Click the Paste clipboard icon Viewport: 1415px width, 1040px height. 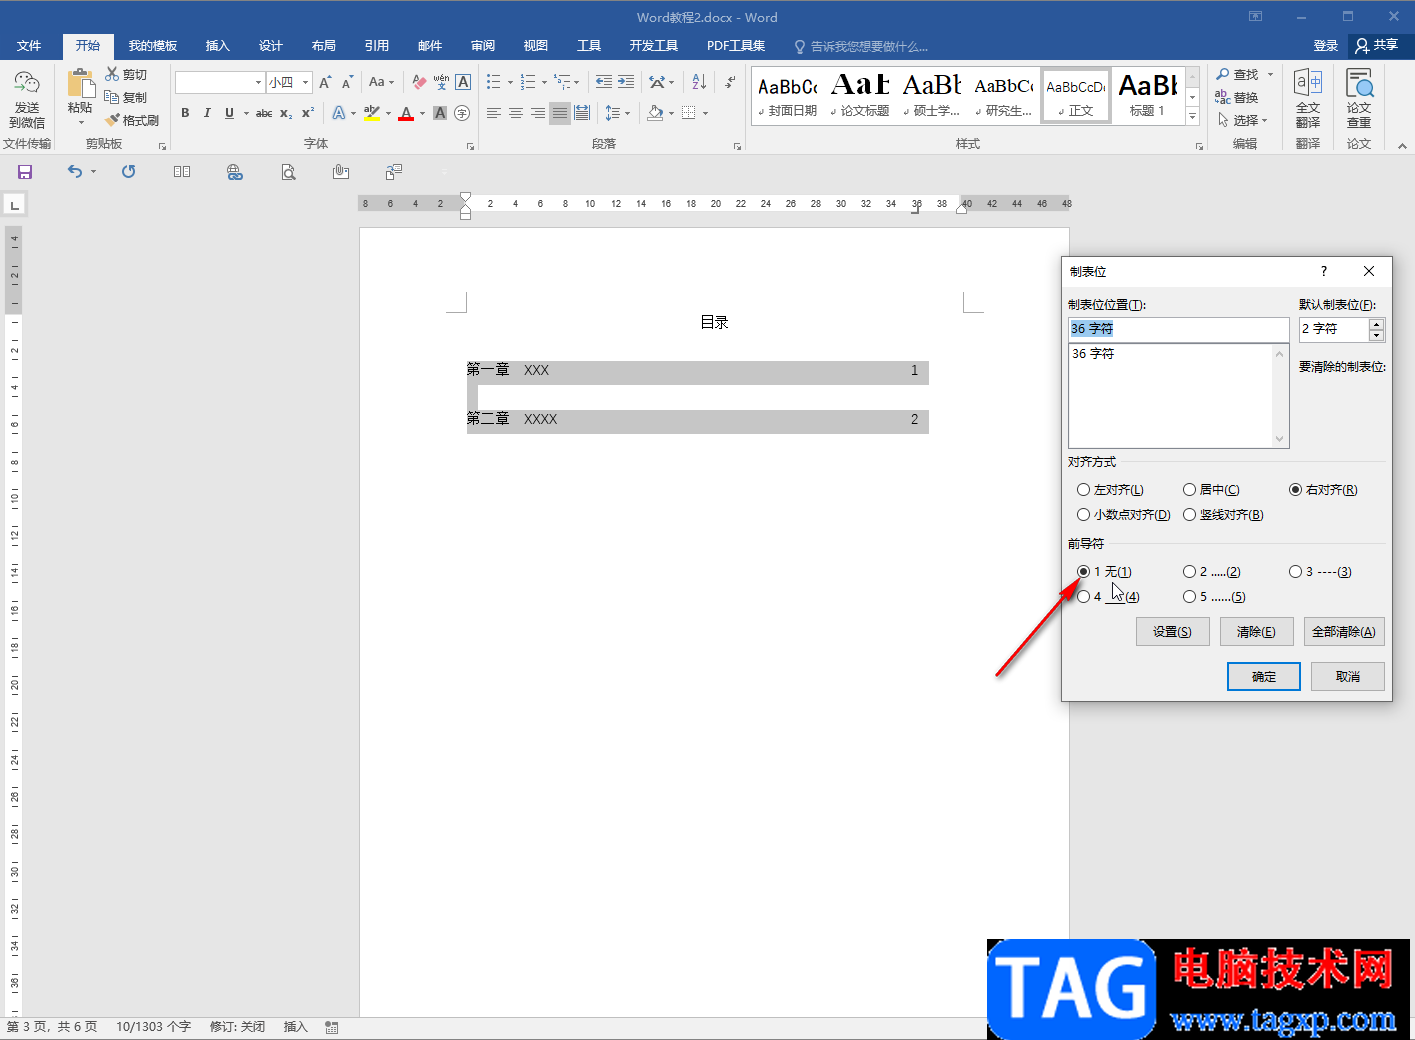pos(80,84)
